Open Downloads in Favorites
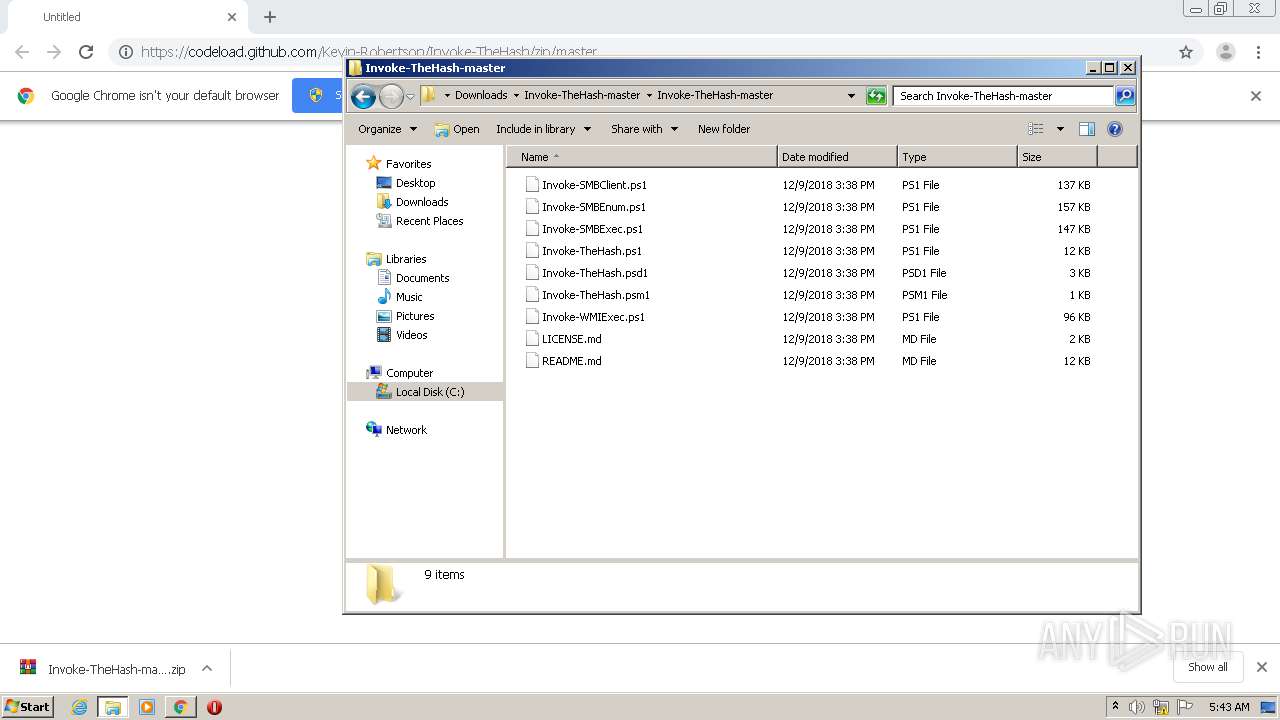1280x720 pixels. coord(421,202)
